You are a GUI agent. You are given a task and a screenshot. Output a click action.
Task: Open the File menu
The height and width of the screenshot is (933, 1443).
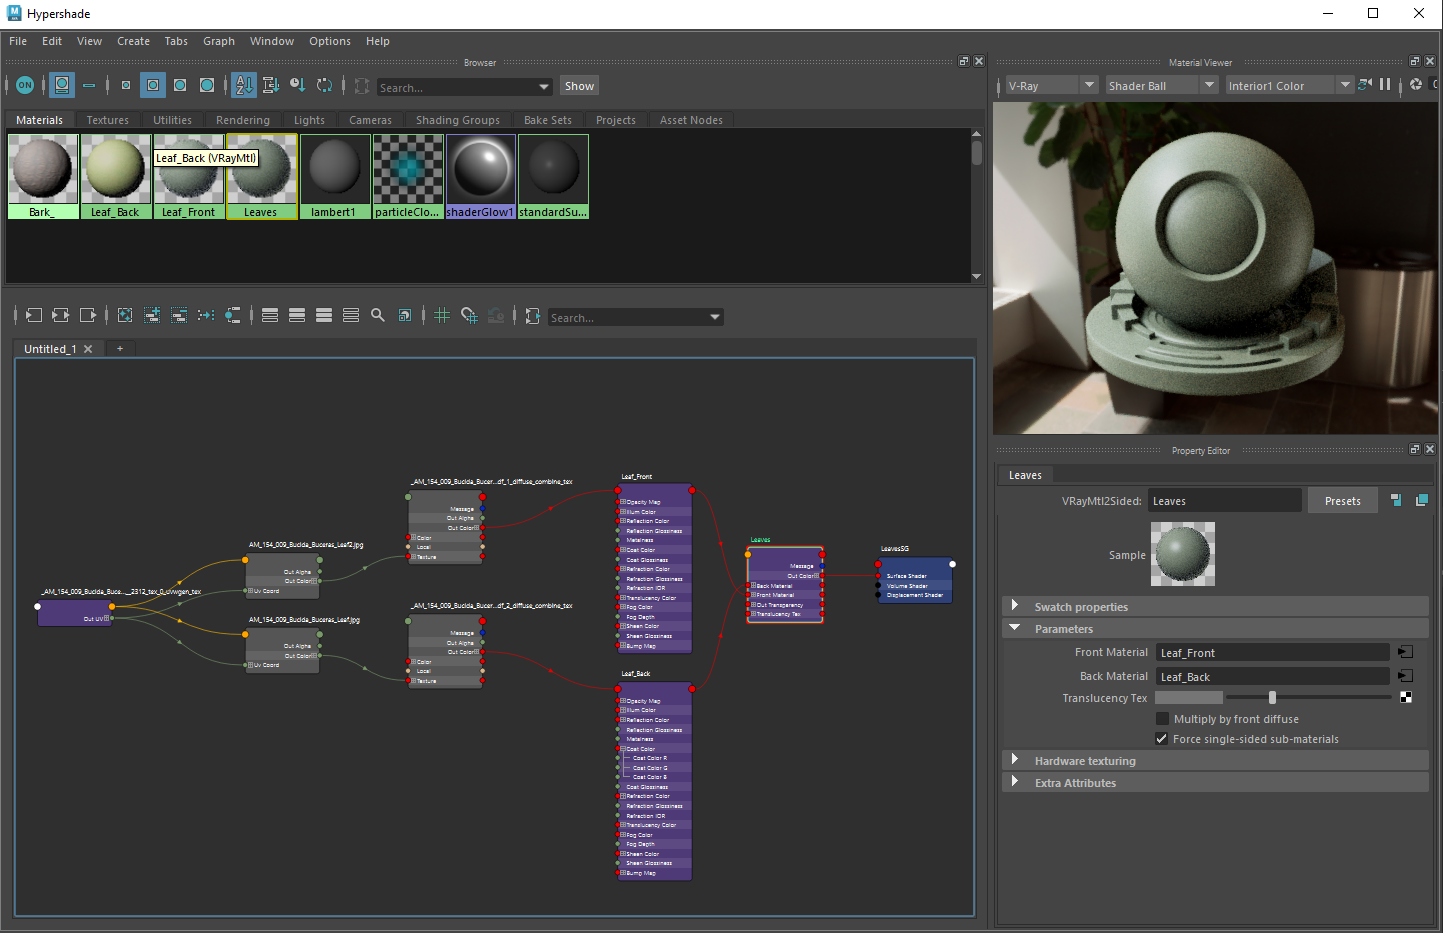click(18, 41)
